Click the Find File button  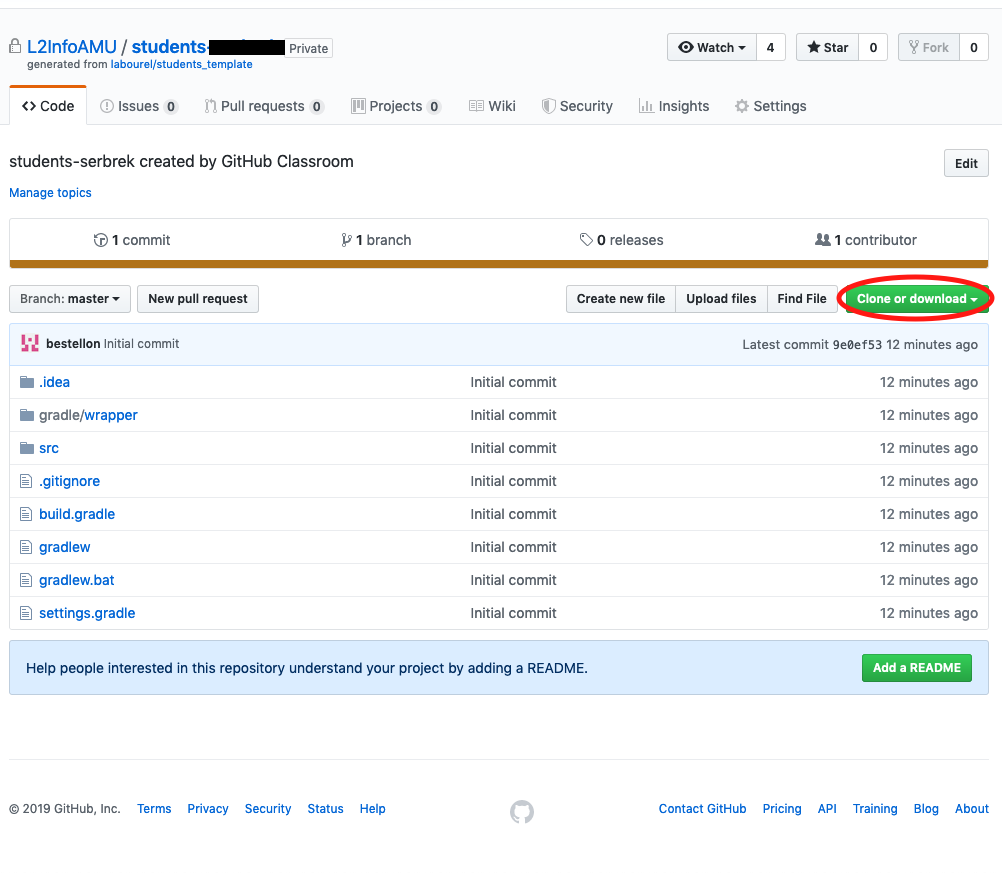(x=802, y=299)
